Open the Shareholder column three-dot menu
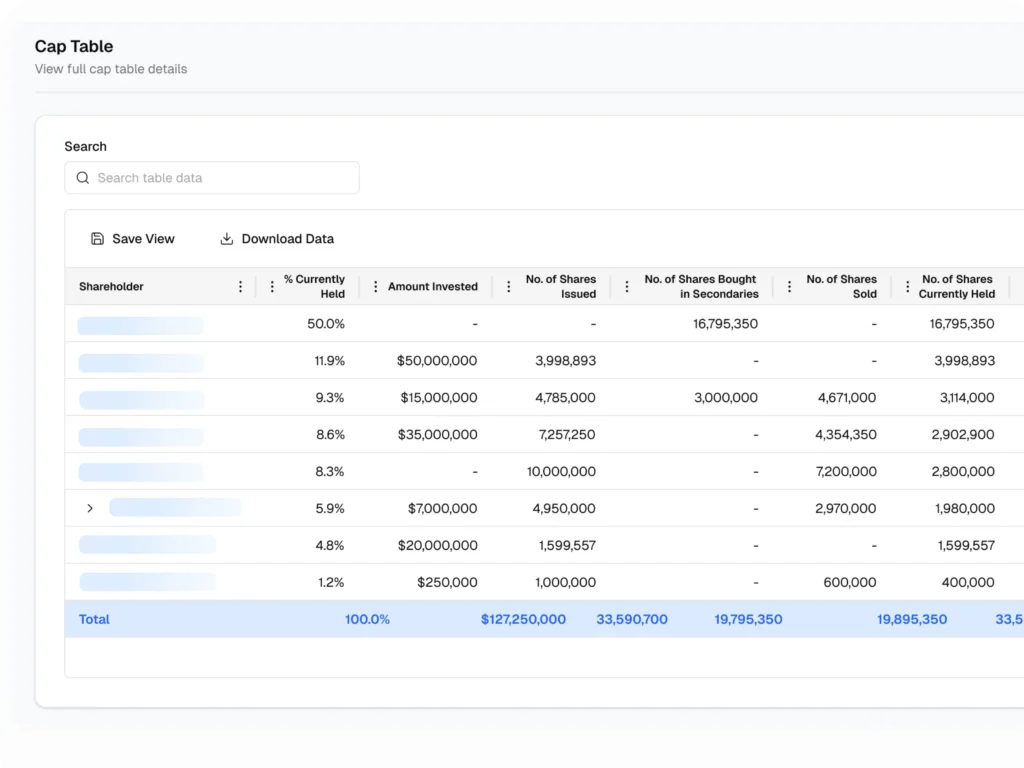The image size is (1024, 768). pos(240,286)
